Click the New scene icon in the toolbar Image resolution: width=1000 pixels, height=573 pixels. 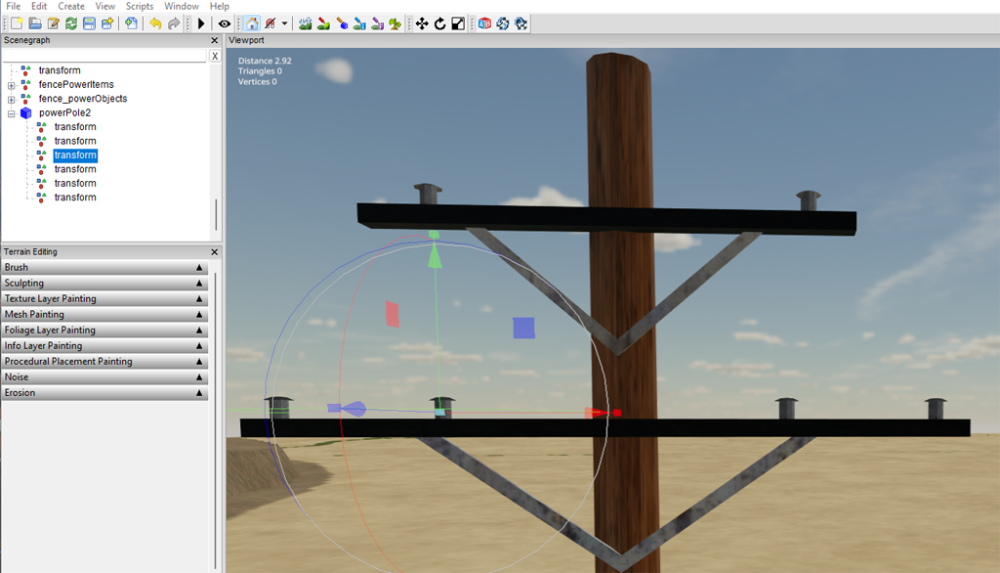16,23
